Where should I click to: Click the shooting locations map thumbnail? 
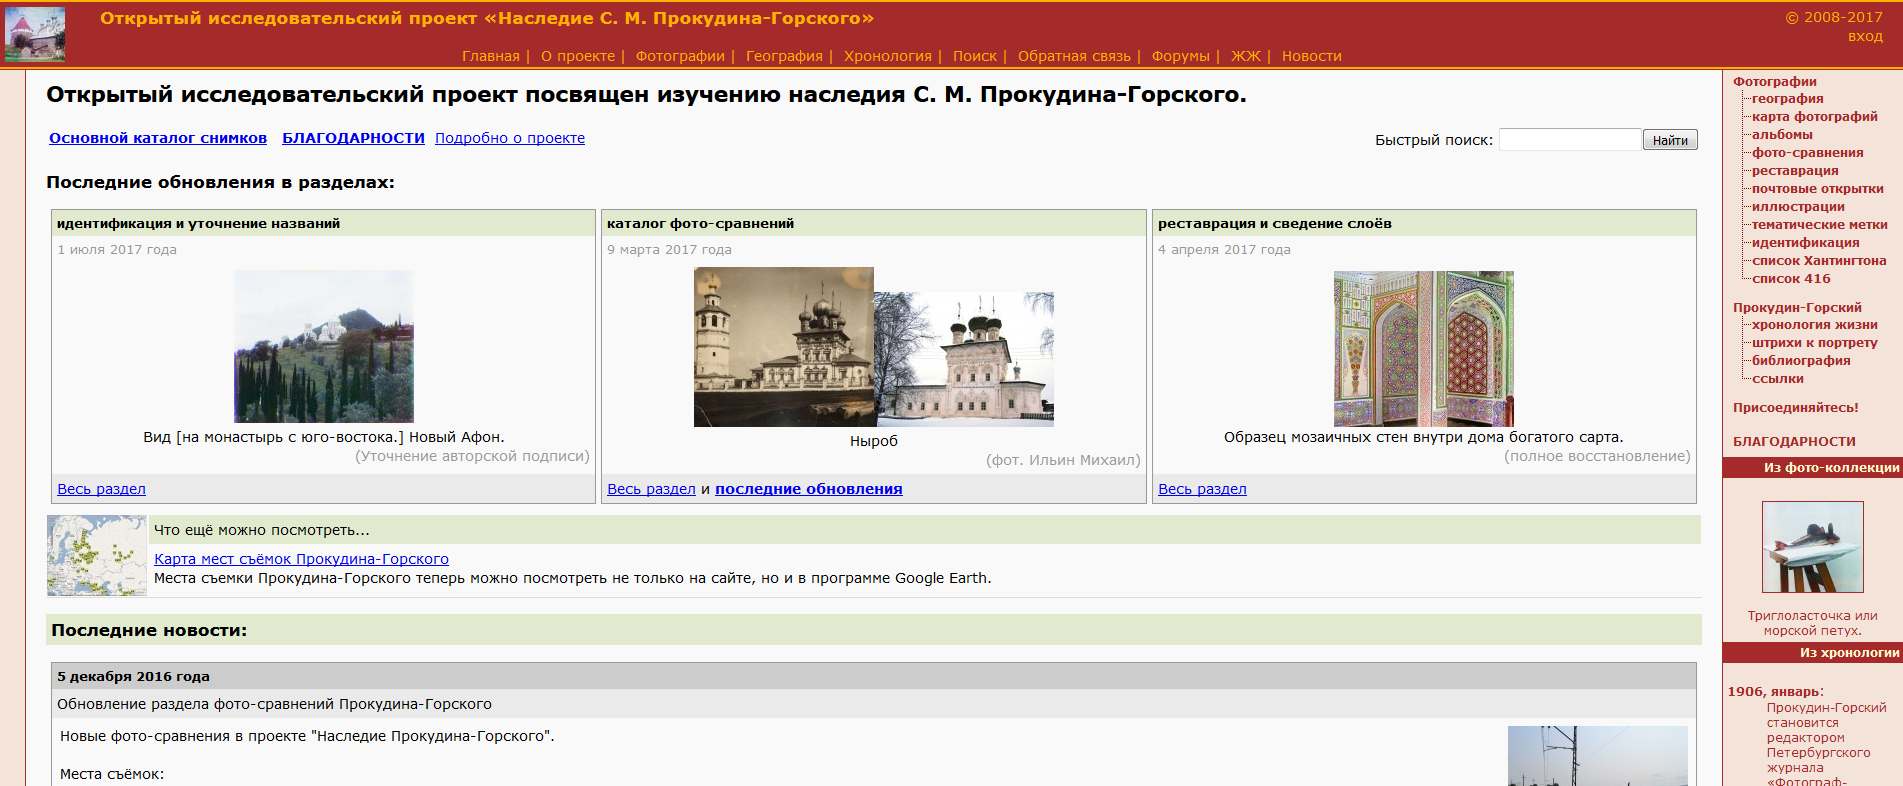coord(97,556)
